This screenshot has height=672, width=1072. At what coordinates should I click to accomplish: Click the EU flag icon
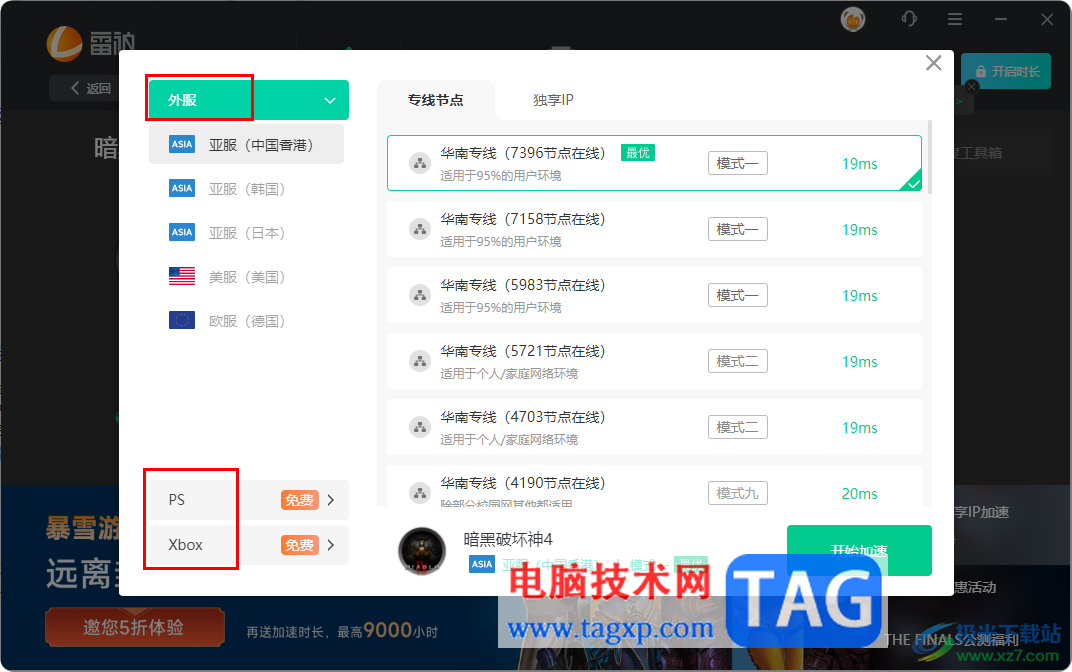182,320
